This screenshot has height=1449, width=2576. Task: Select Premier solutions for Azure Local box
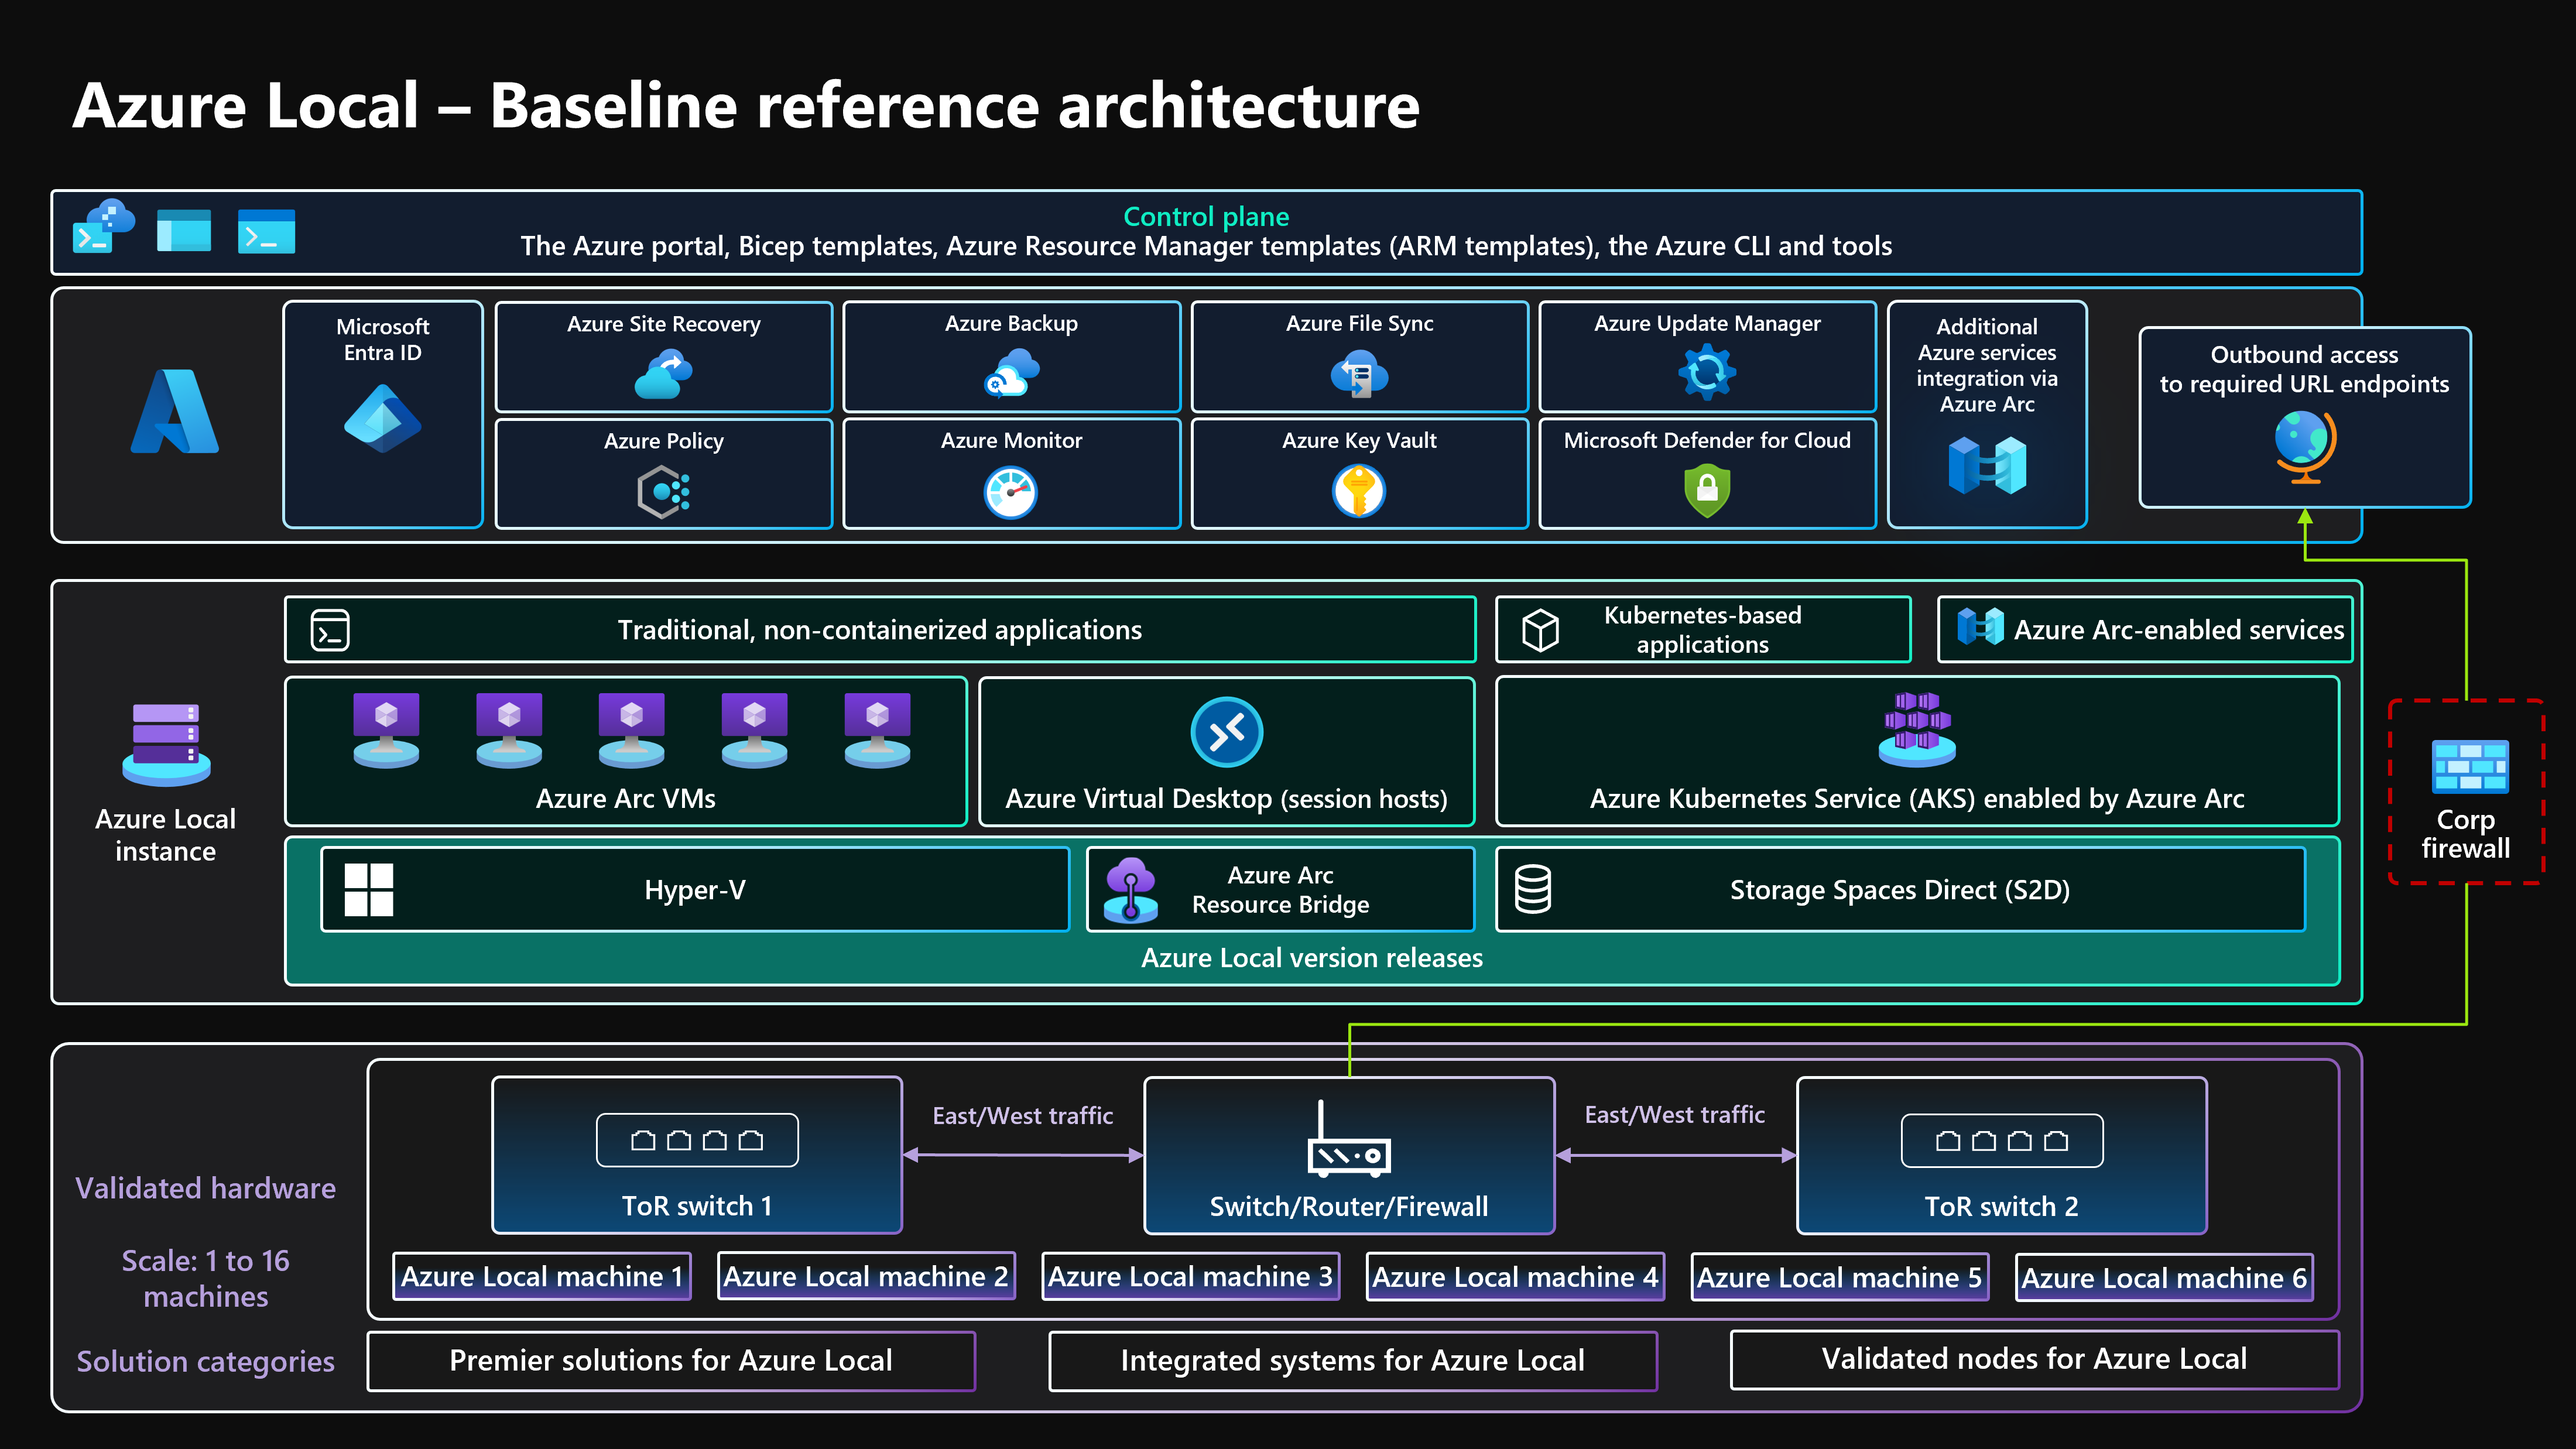[670, 1360]
